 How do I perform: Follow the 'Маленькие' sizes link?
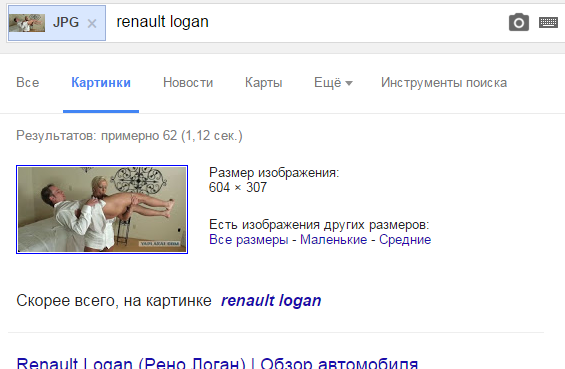334,240
